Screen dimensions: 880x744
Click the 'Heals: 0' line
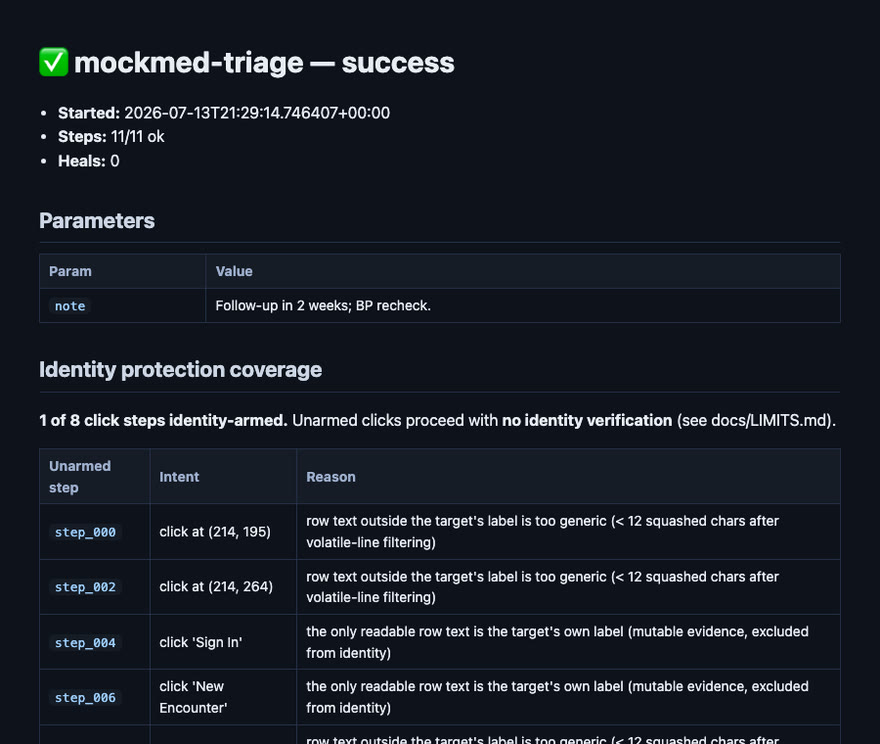(x=89, y=161)
